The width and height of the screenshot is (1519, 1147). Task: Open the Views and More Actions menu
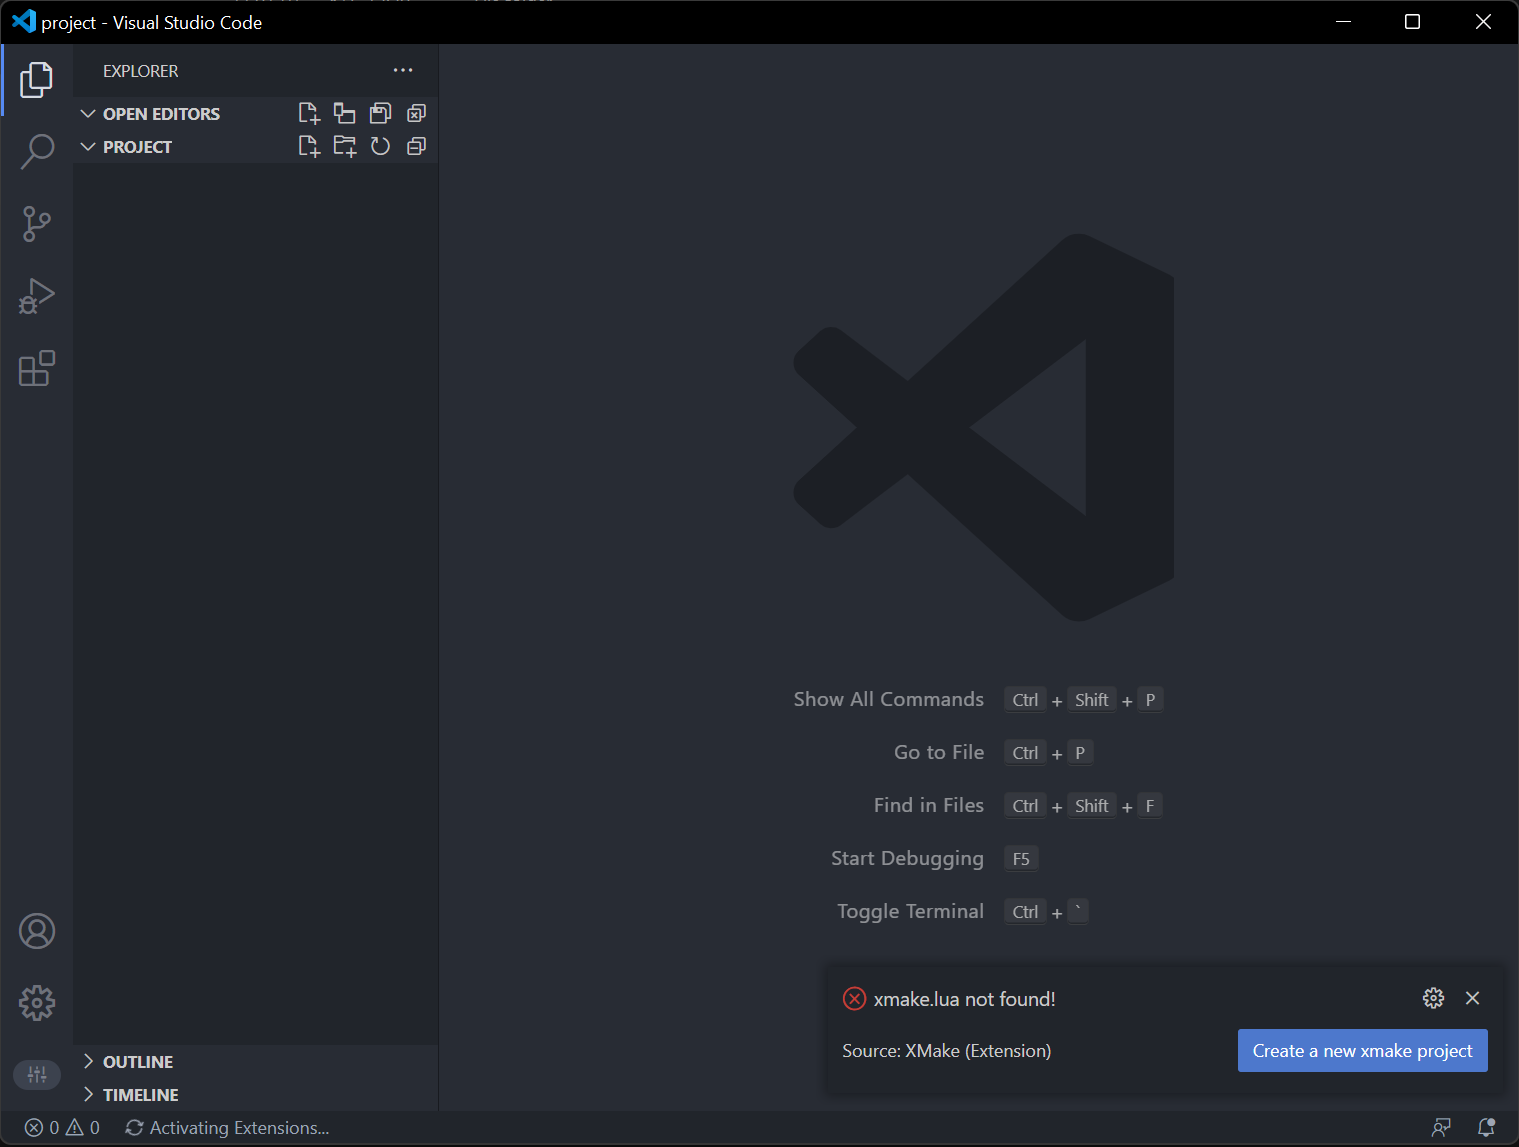[403, 70]
